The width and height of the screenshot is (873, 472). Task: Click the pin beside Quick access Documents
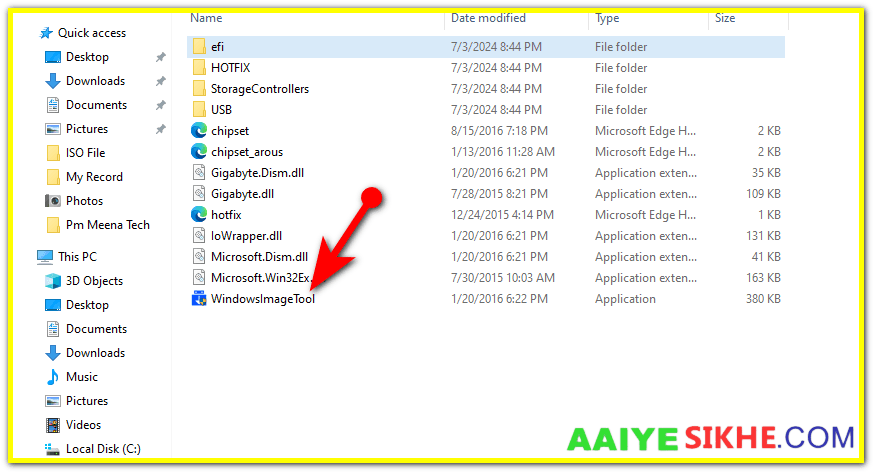160,105
